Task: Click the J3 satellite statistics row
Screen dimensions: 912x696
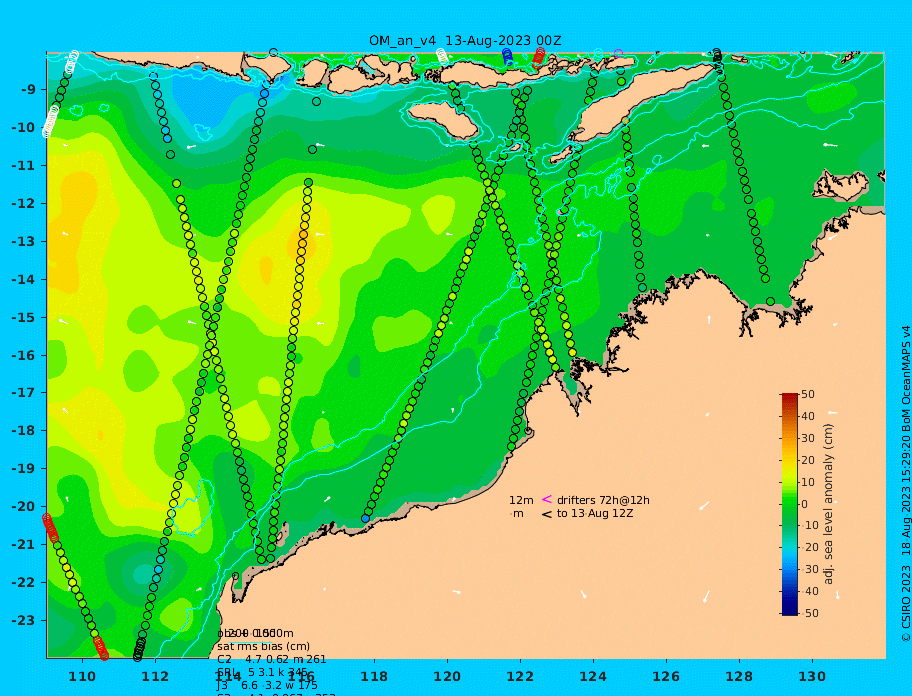Action: [267, 686]
